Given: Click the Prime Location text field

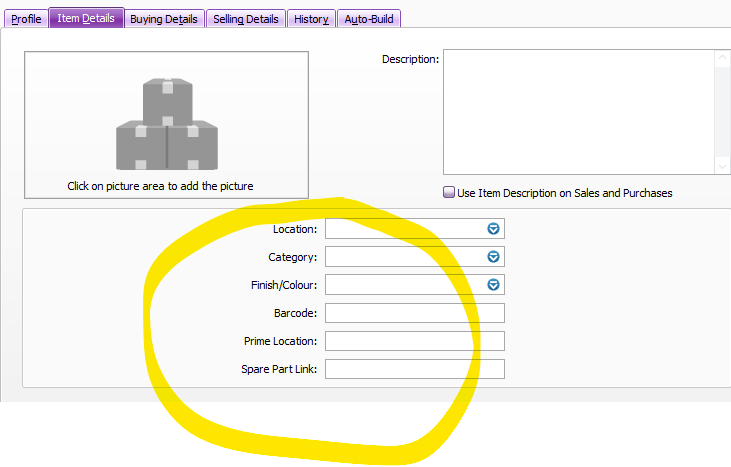Looking at the screenshot, I should [414, 341].
